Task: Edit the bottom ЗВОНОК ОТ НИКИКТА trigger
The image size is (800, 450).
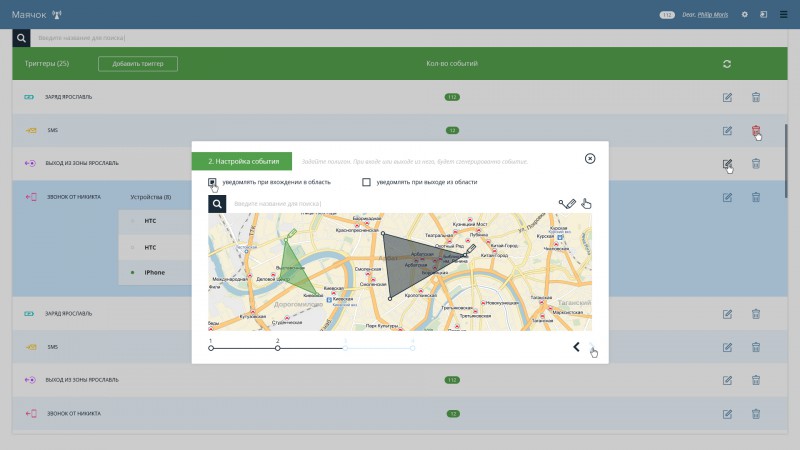Action: point(728,414)
